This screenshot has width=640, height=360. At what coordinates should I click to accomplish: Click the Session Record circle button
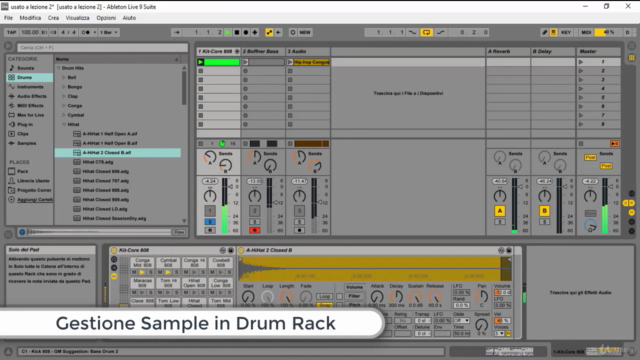point(293,32)
